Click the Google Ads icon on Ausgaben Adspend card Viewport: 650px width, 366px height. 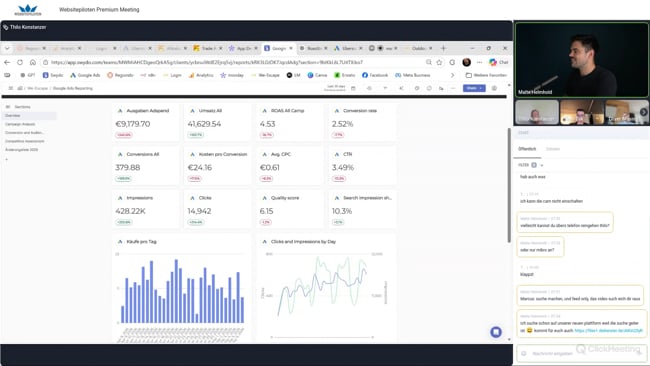(x=120, y=111)
